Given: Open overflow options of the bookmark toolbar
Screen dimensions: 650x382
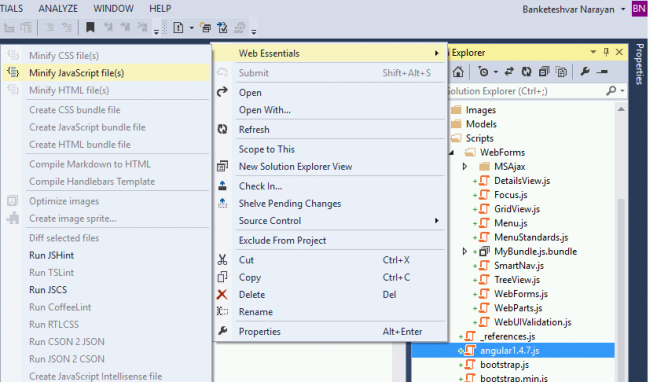Looking at the screenshot, I should click(156, 31).
